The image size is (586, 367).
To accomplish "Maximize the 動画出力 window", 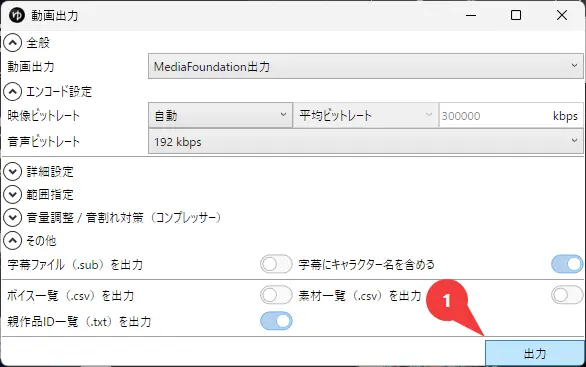I will pos(516,15).
